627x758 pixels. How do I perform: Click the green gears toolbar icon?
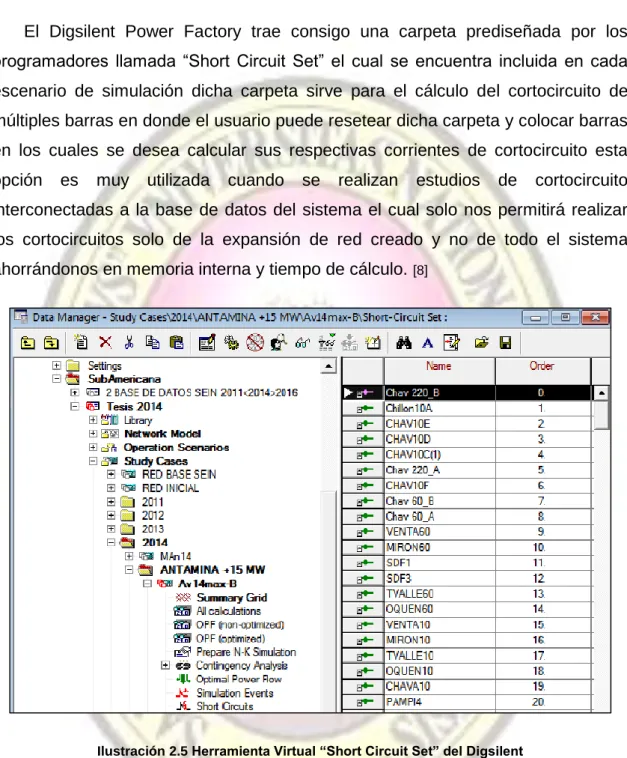coord(232,342)
